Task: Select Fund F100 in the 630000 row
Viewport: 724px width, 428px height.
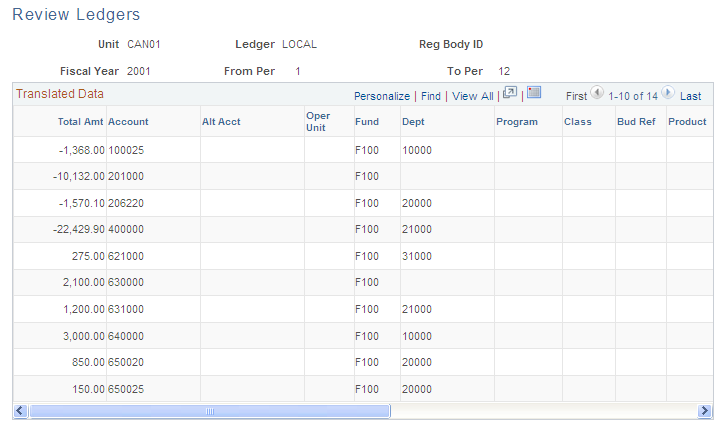Action: pyautogui.click(x=367, y=283)
